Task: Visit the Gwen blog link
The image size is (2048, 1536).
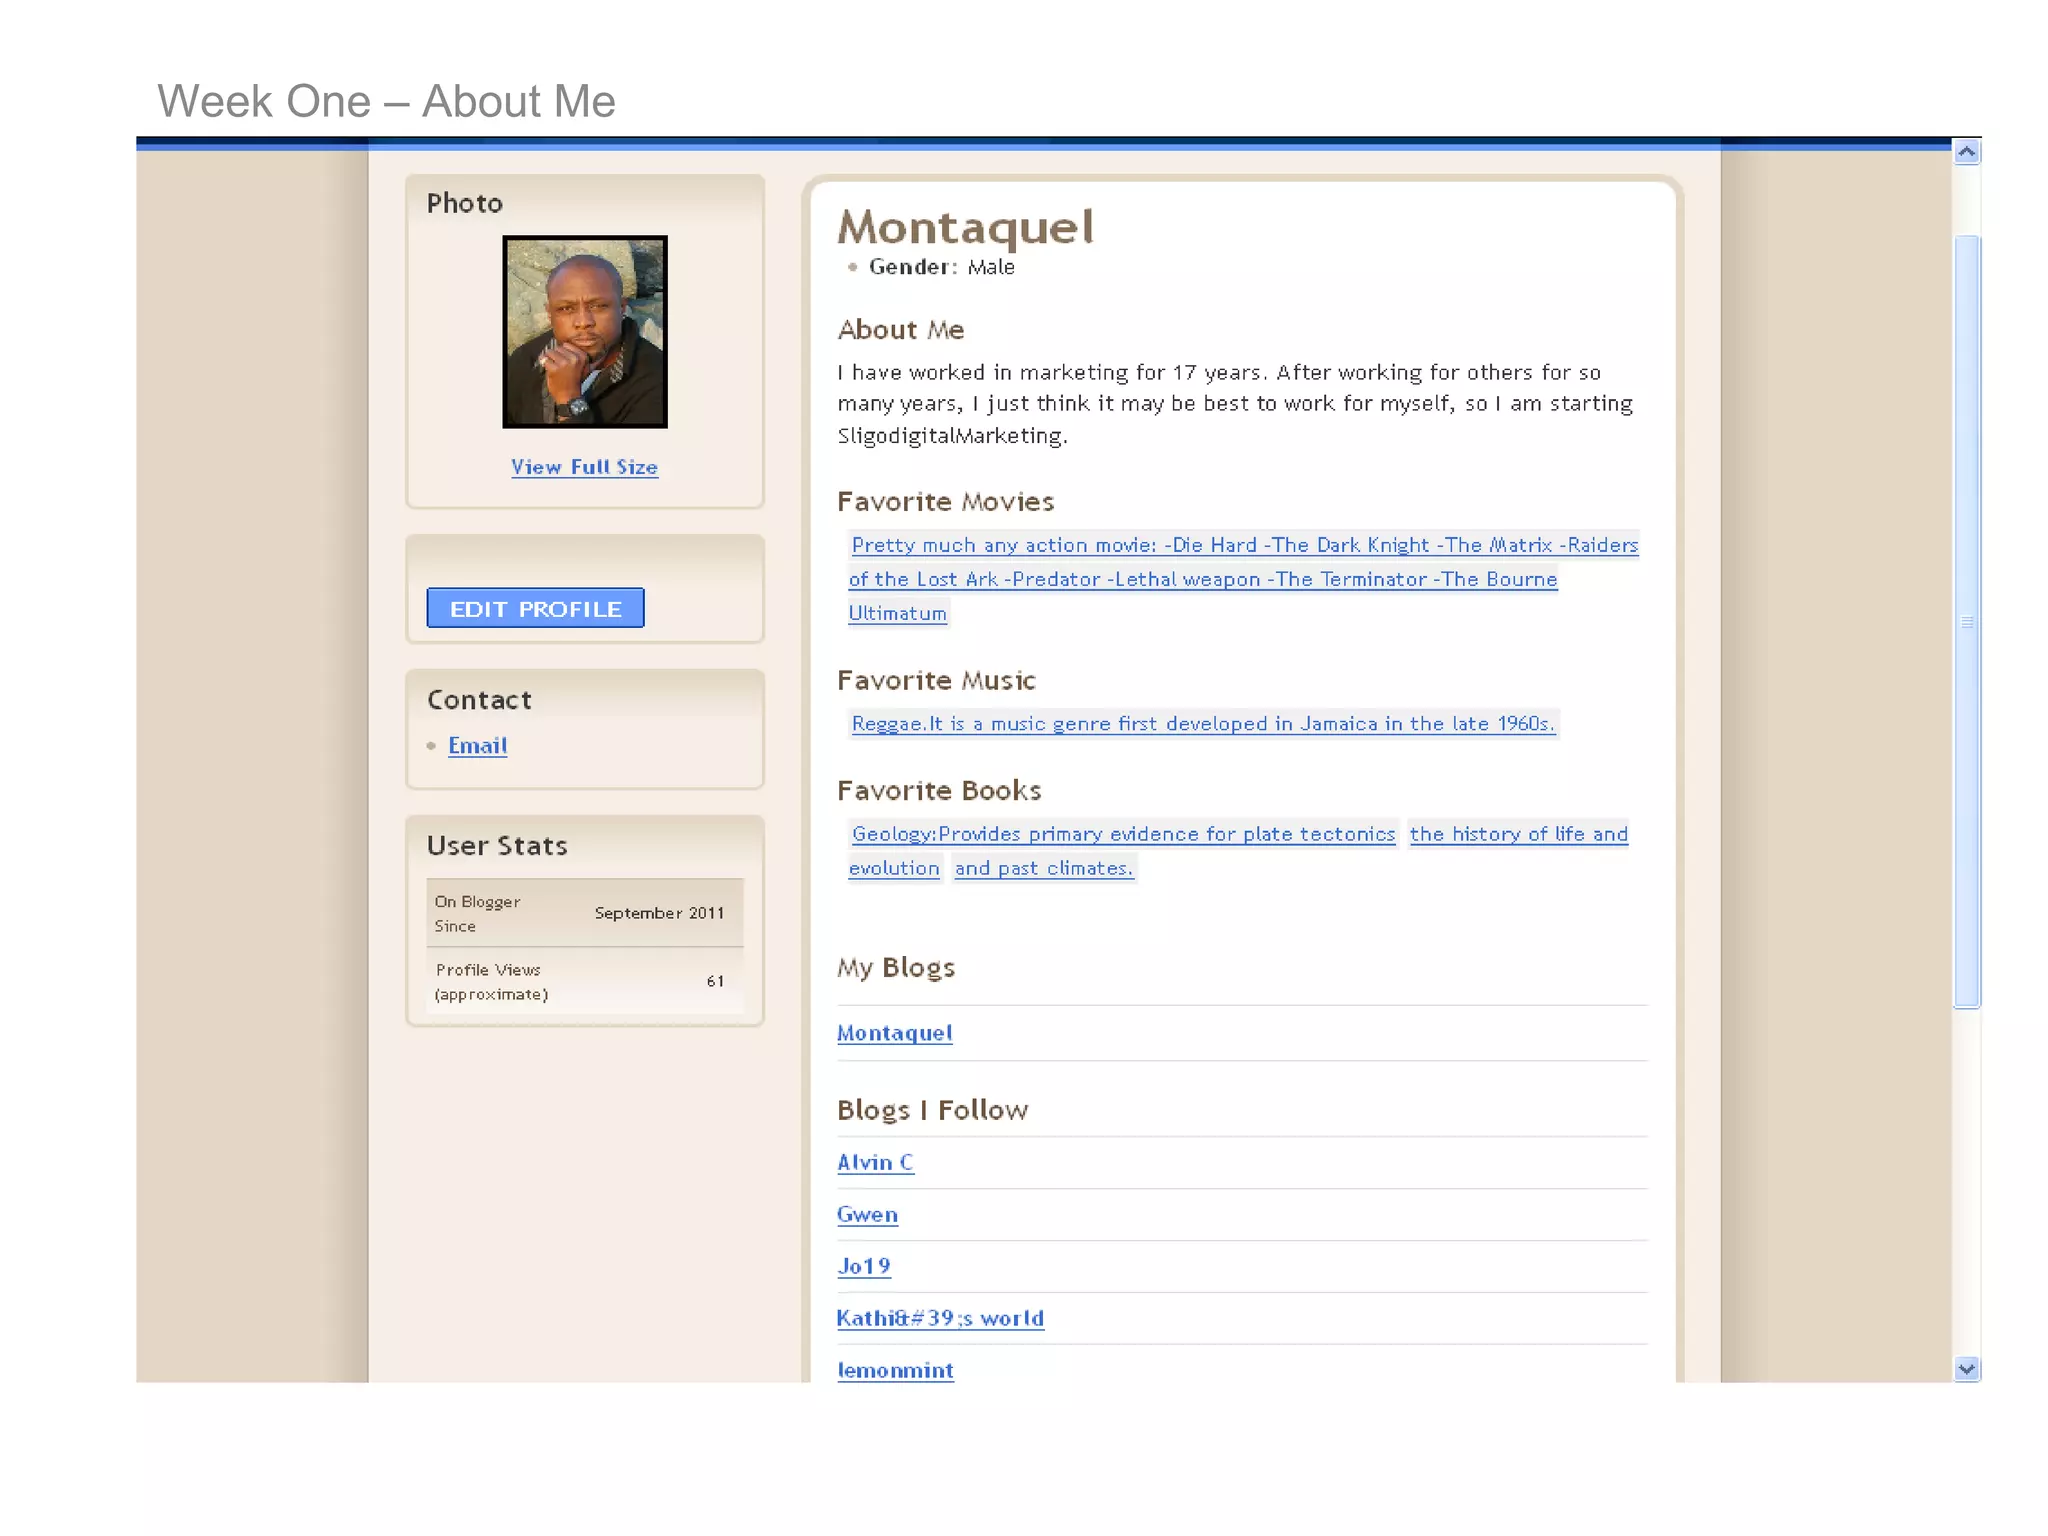Action: [867, 1214]
